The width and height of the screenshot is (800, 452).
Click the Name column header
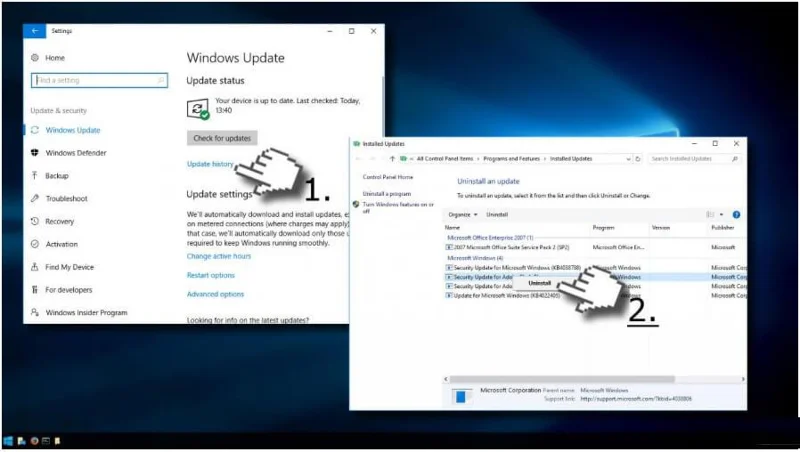click(x=452, y=228)
